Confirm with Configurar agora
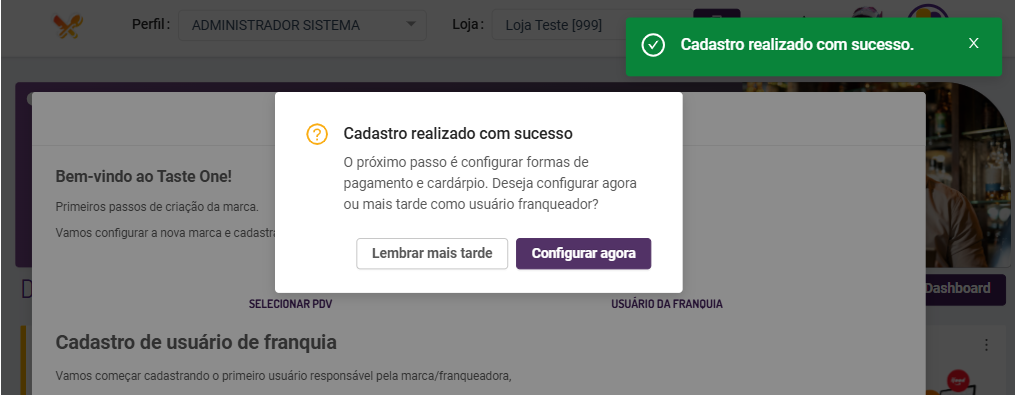Screen dimensions: 1015x395 583,253
